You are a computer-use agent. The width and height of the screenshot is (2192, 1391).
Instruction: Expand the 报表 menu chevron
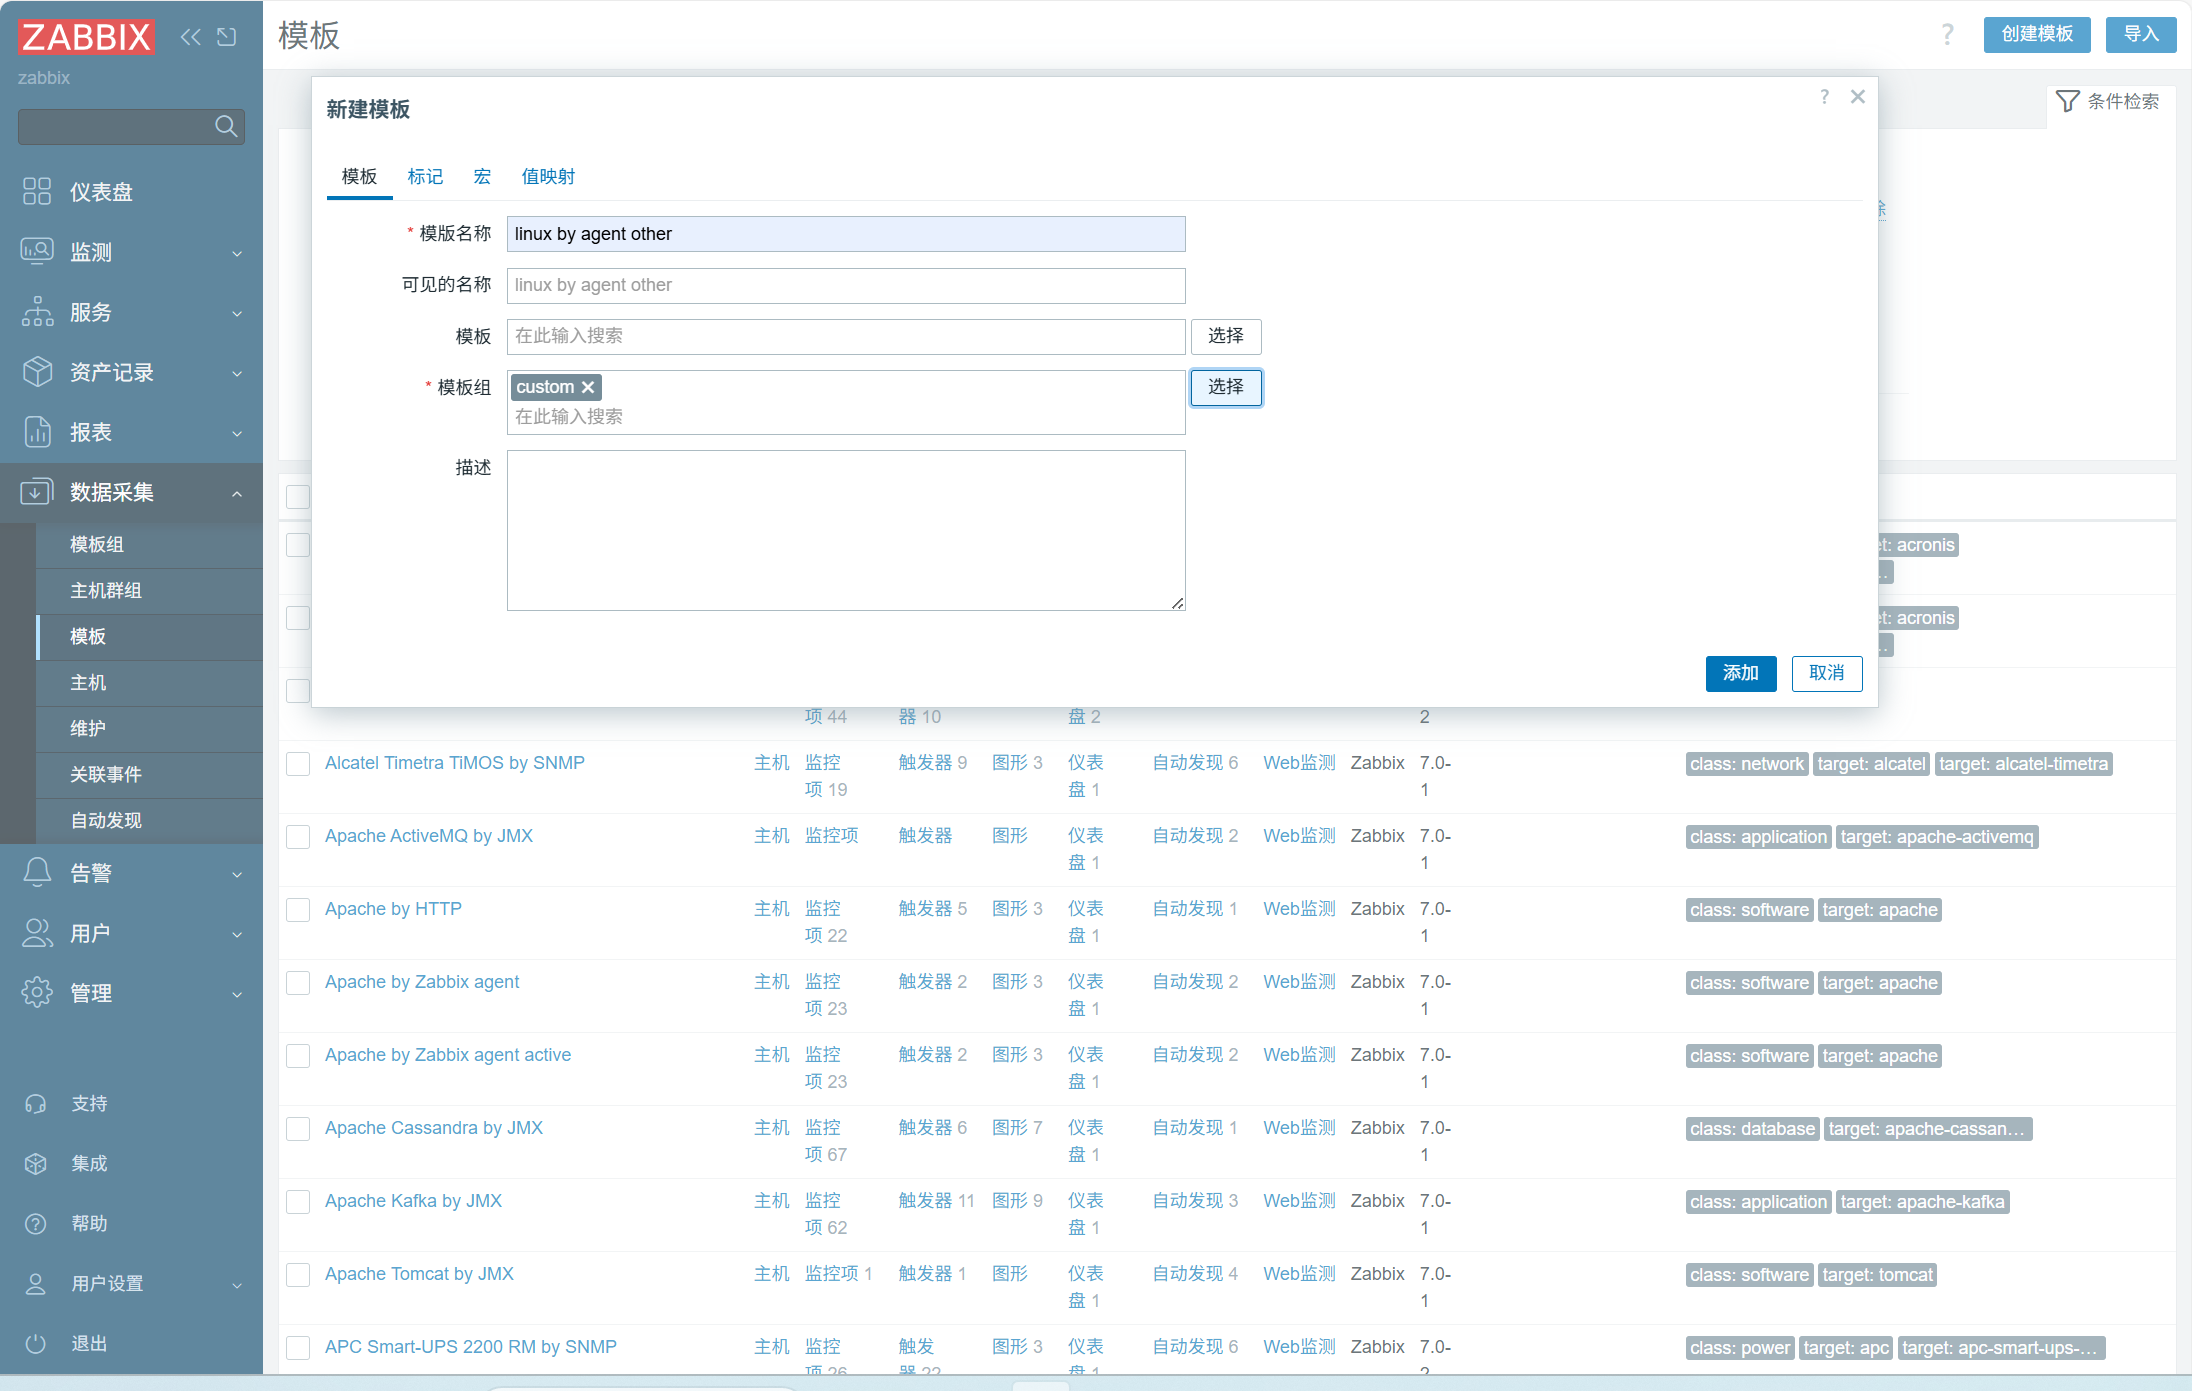click(x=237, y=433)
